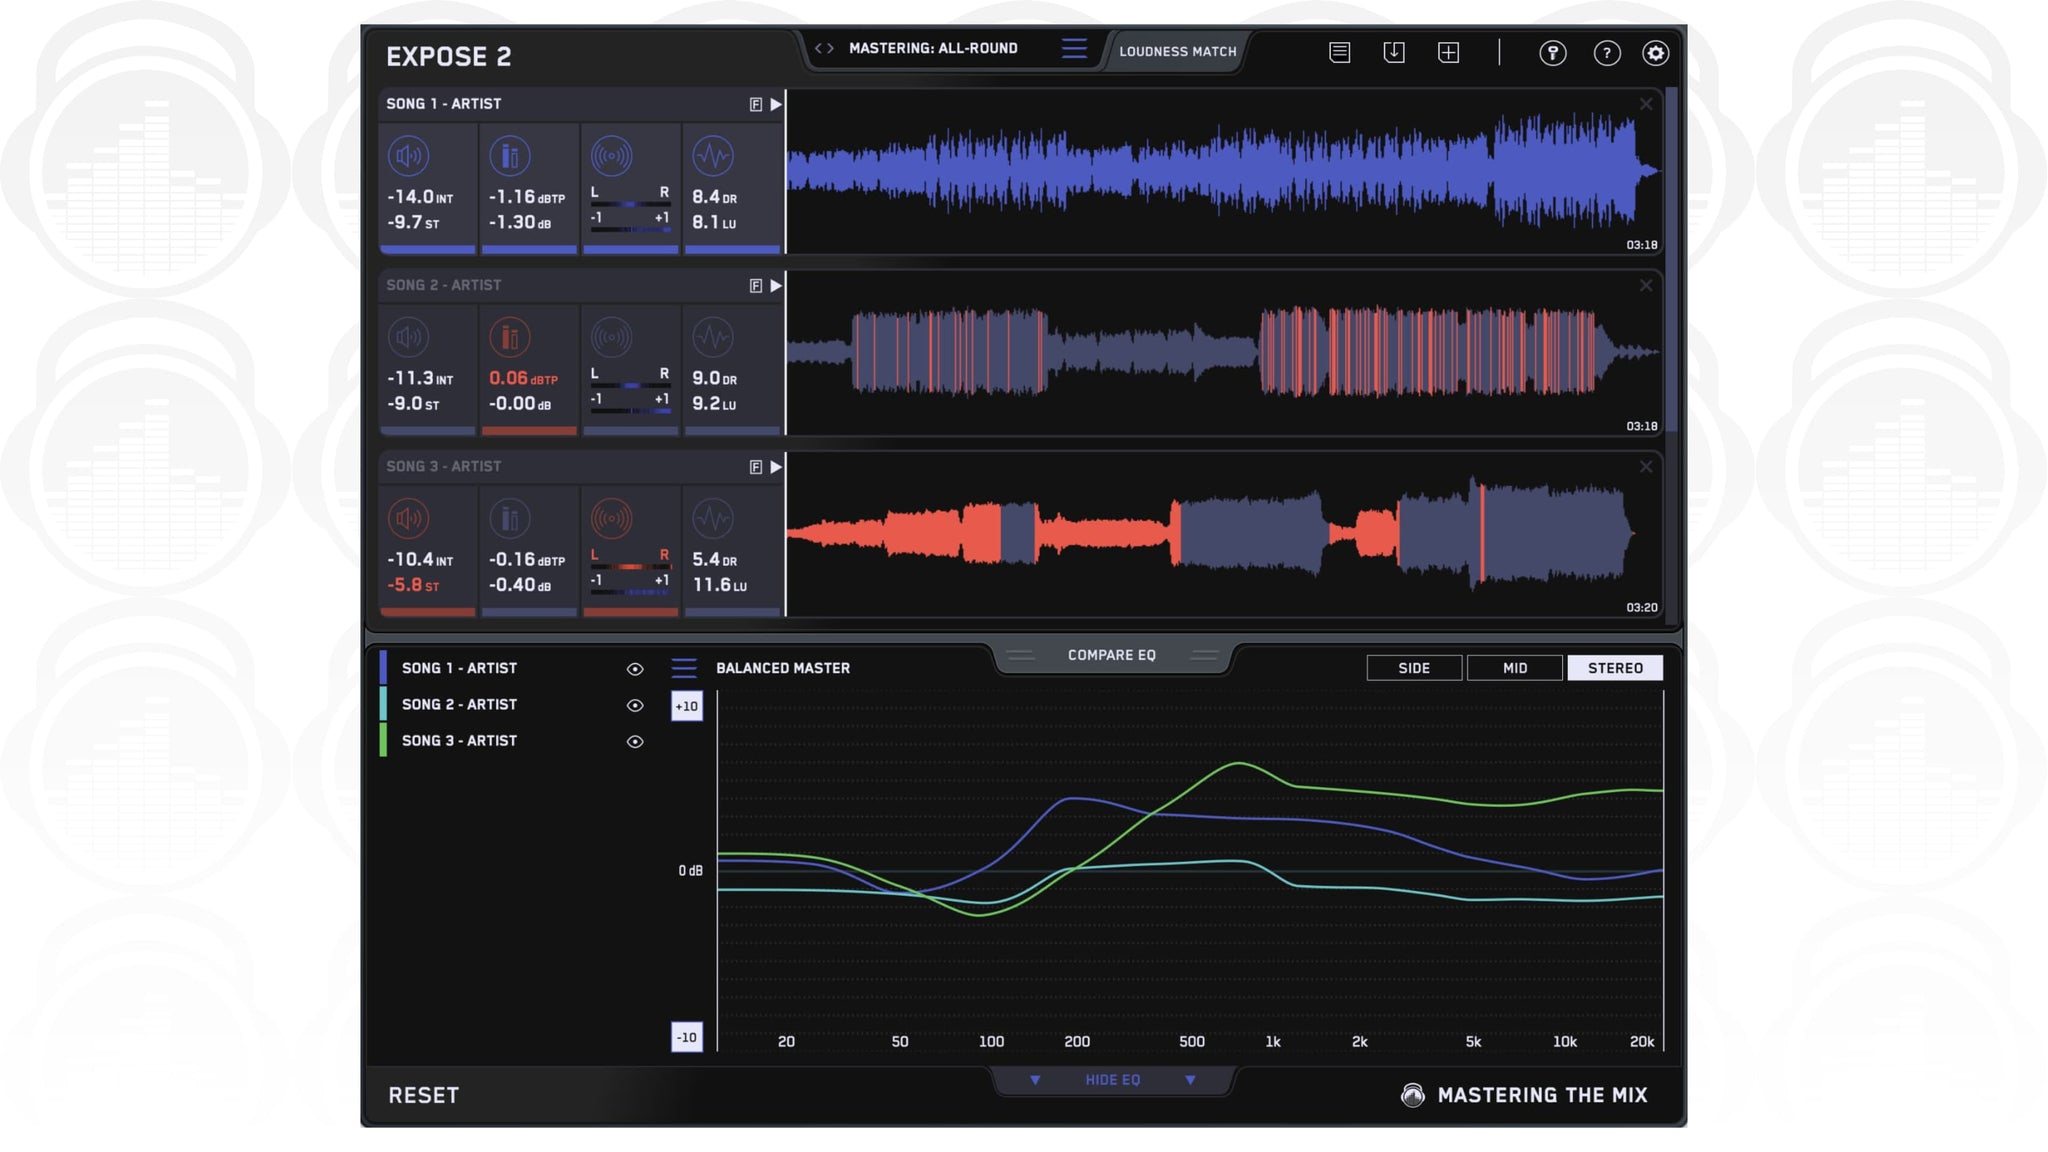Viewport: 2048px width, 1152px height.
Task: Click the +10 EQ range button
Action: tap(686, 706)
